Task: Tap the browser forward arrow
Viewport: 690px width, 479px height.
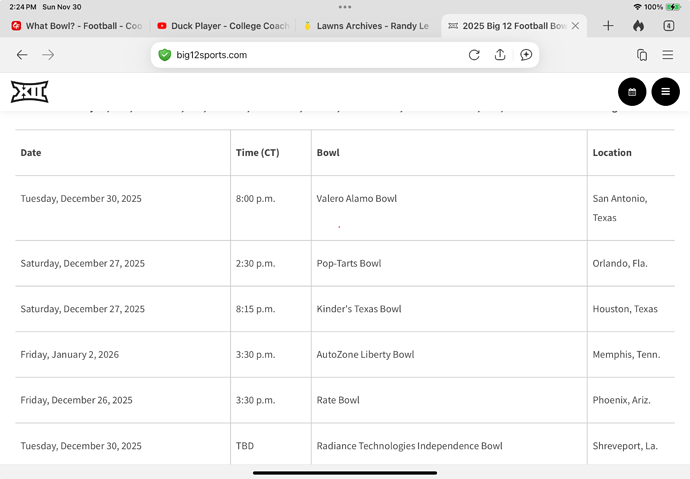Action: point(48,55)
